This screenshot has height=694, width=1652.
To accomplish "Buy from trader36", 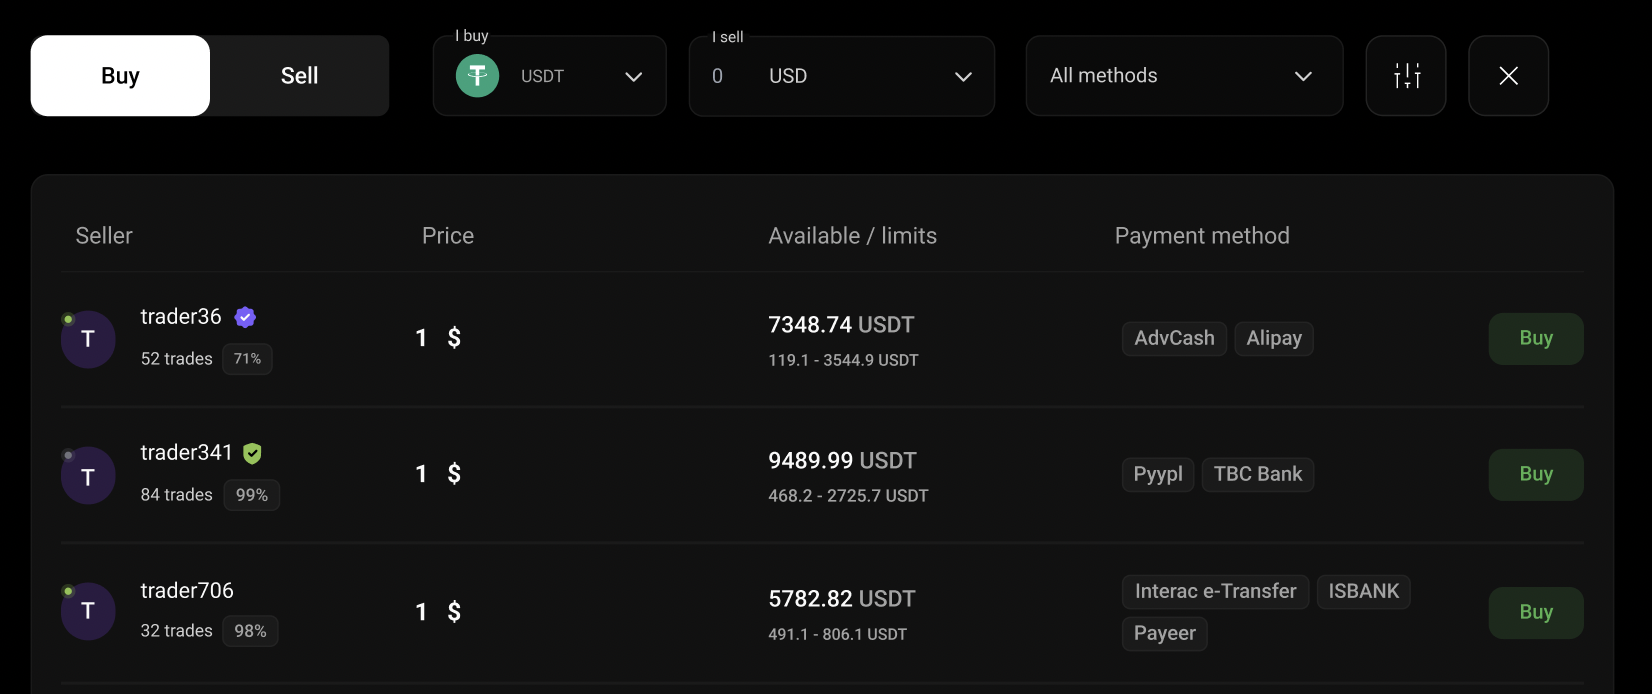I will [x=1535, y=339].
